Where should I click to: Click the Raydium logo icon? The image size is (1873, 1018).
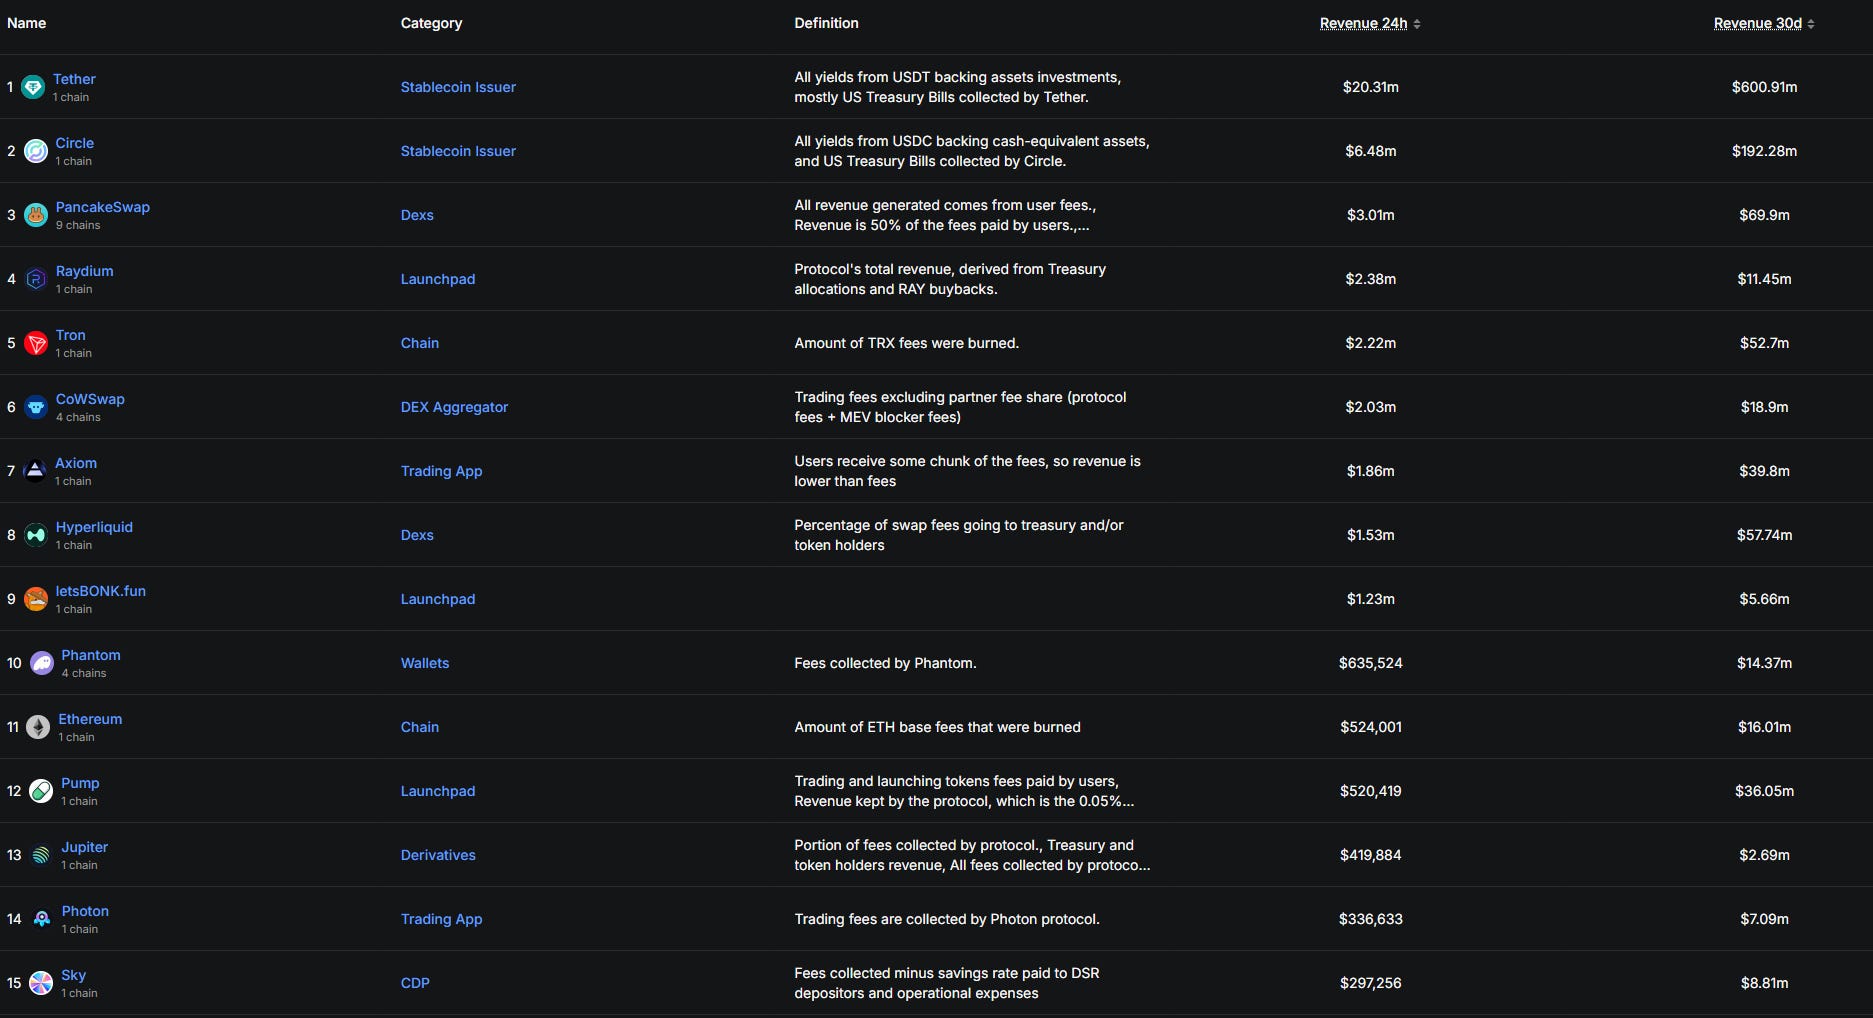(36, 279)
